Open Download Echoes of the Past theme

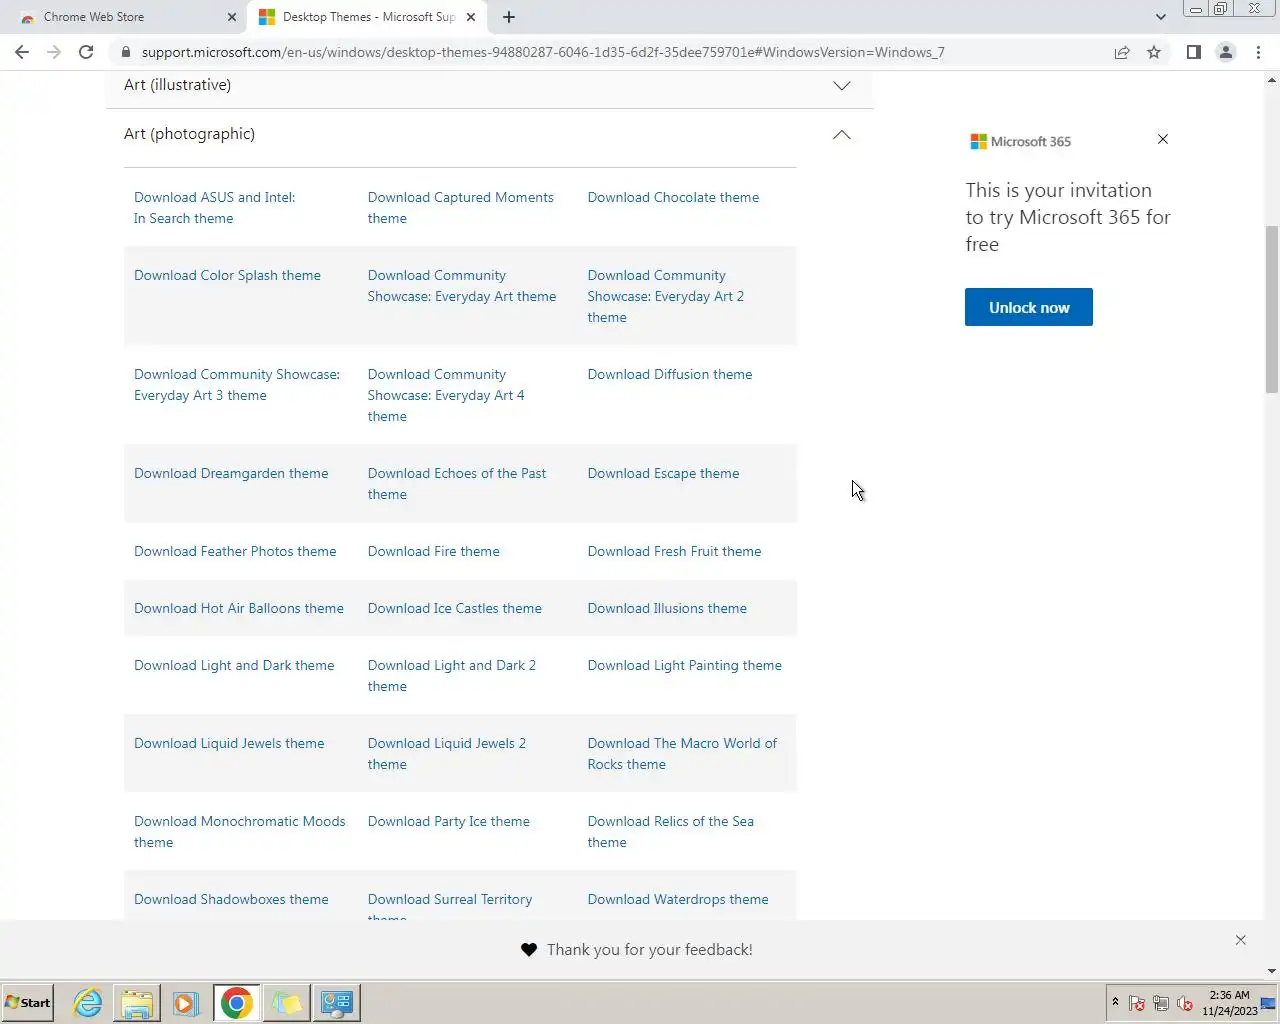point(456,484)
